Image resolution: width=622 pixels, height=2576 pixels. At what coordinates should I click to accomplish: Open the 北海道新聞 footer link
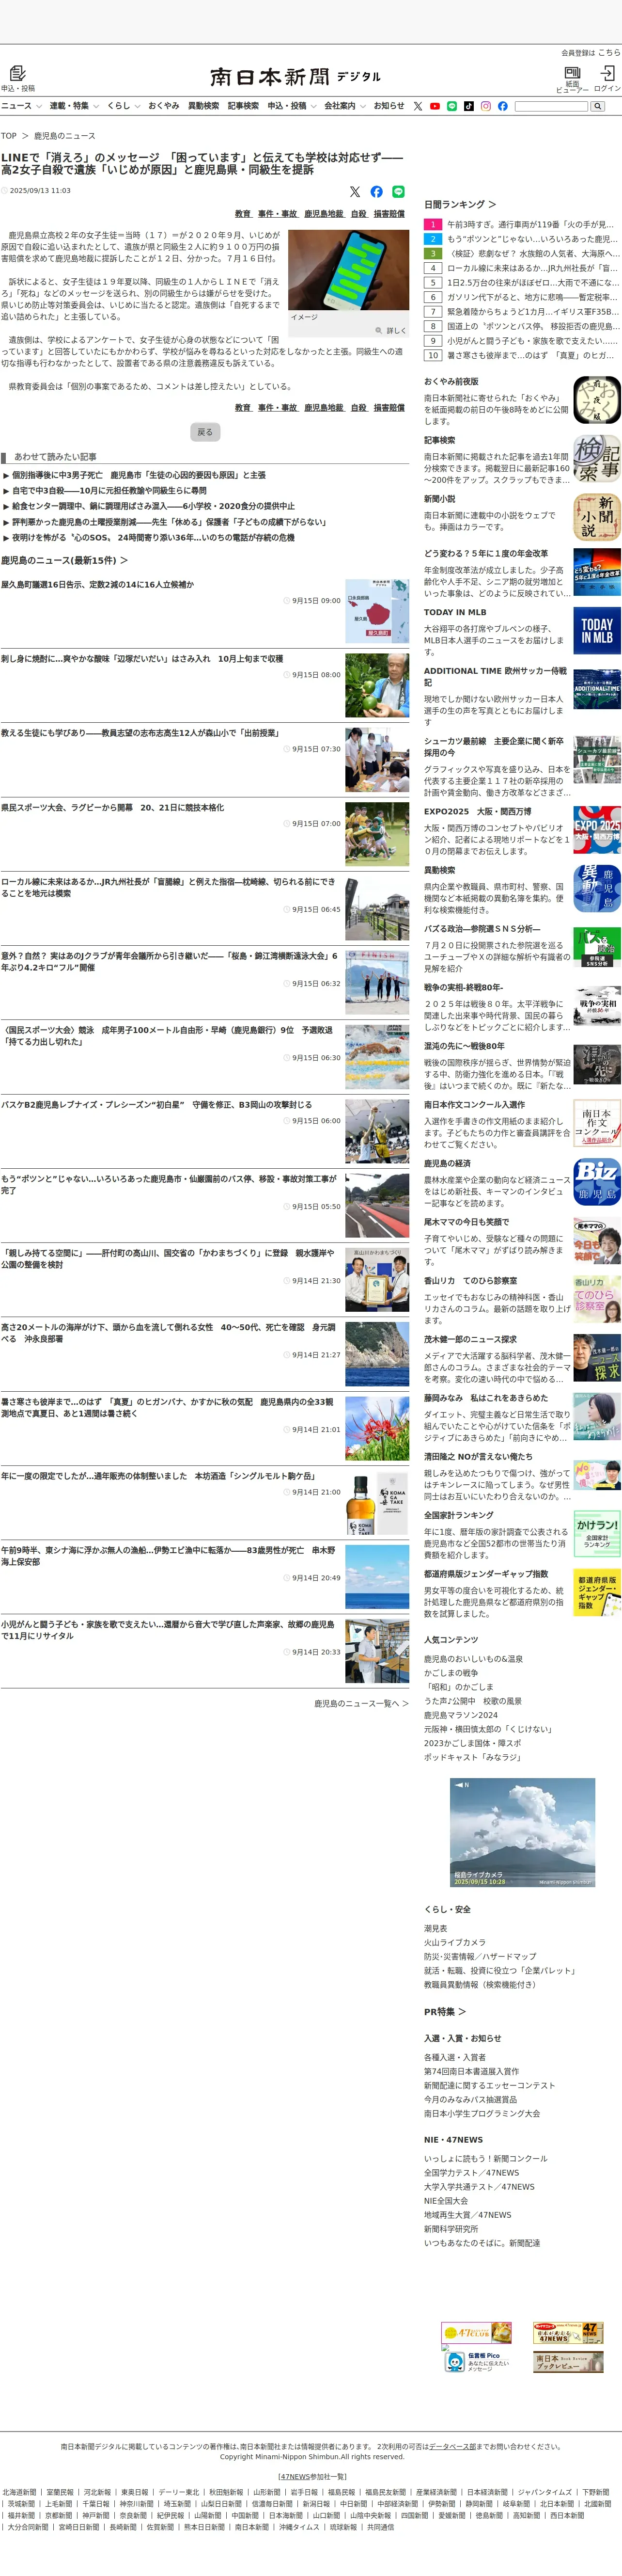point(19,2493)
